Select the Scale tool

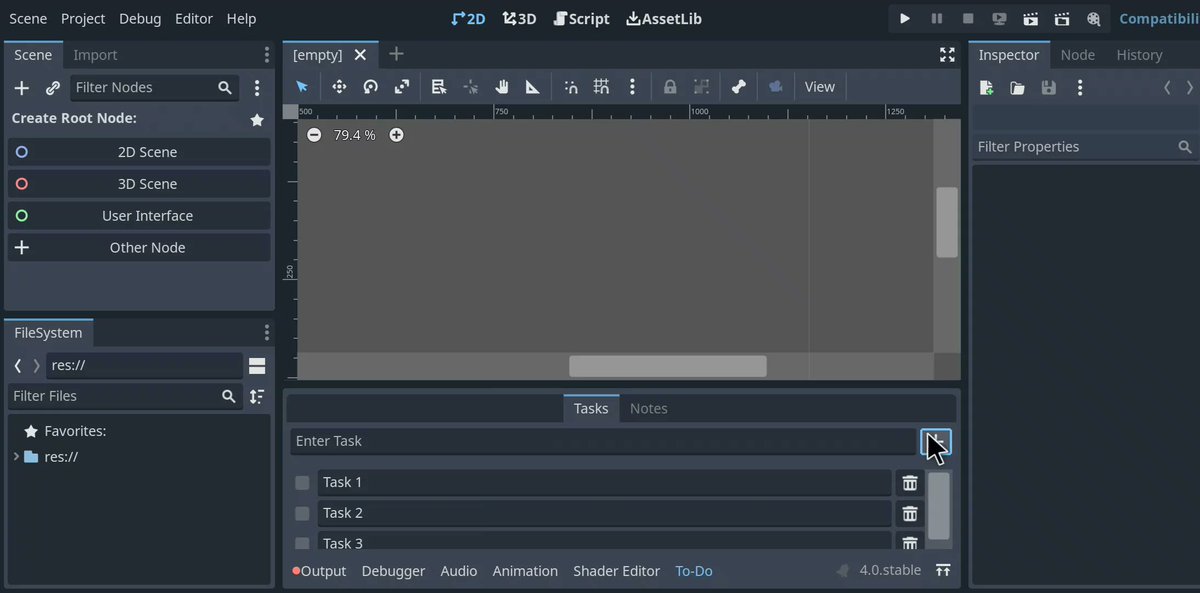coord(402,86)
